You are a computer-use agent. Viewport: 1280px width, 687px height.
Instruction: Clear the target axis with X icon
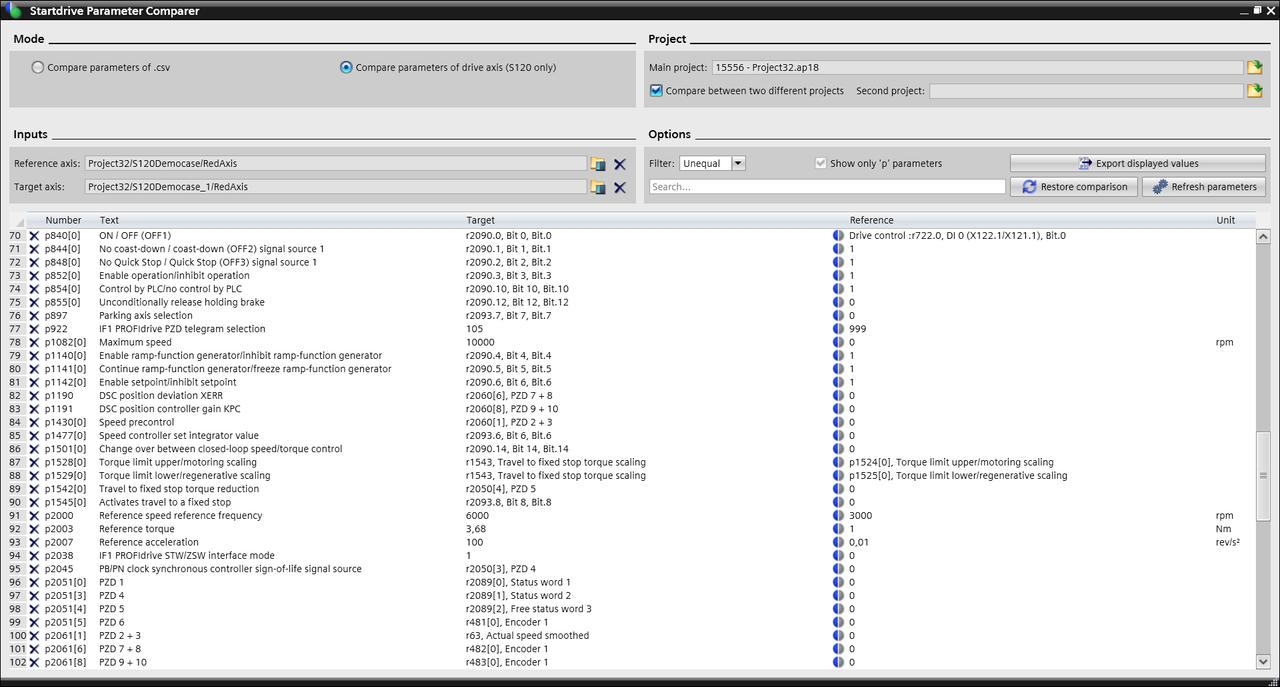(x=619, y=187)
